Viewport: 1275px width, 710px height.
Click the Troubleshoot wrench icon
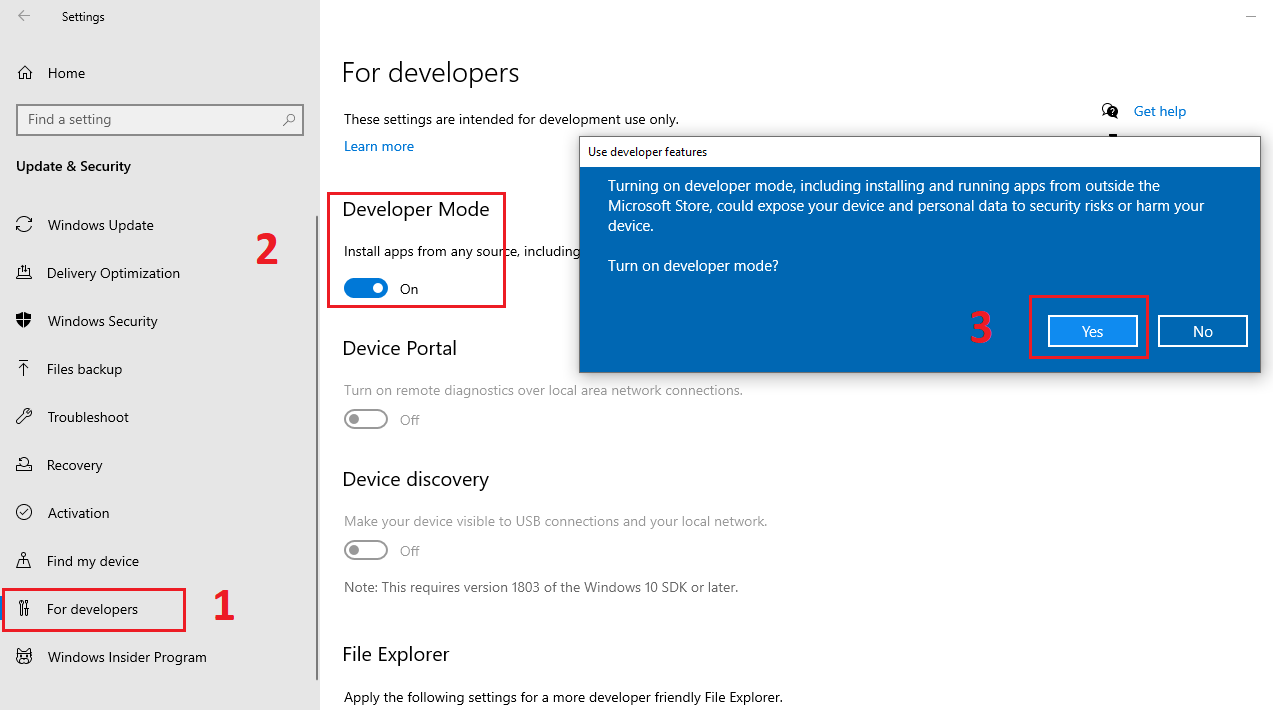(x=25, y=417)
